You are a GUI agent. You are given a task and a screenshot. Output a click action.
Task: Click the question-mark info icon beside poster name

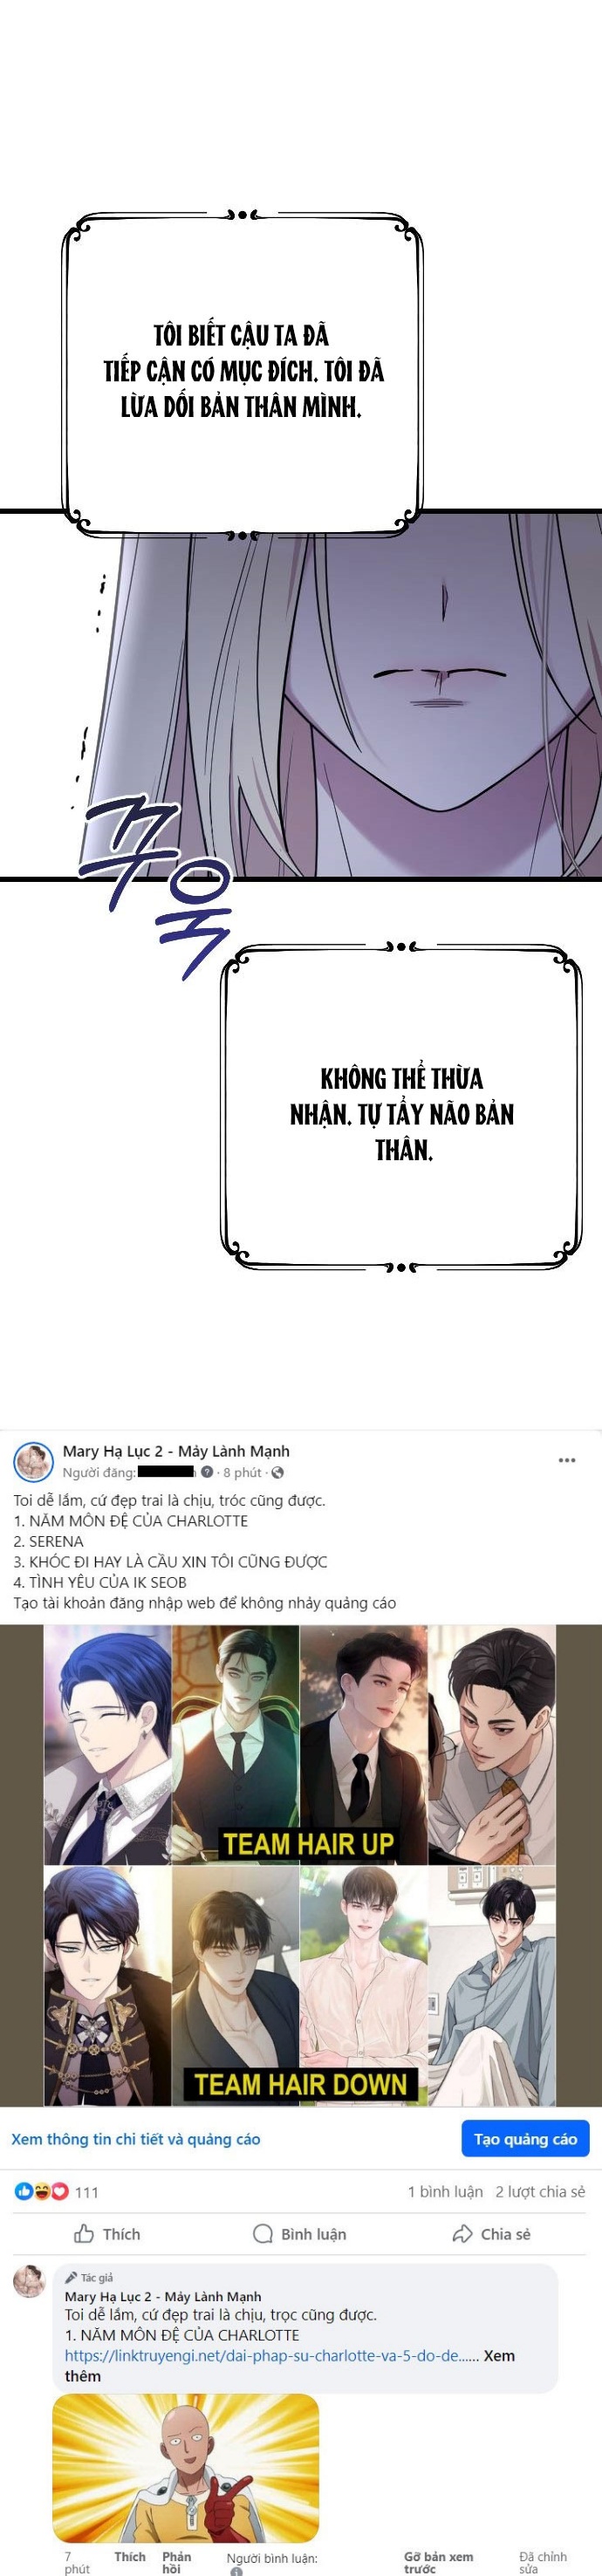point(207,1472)
